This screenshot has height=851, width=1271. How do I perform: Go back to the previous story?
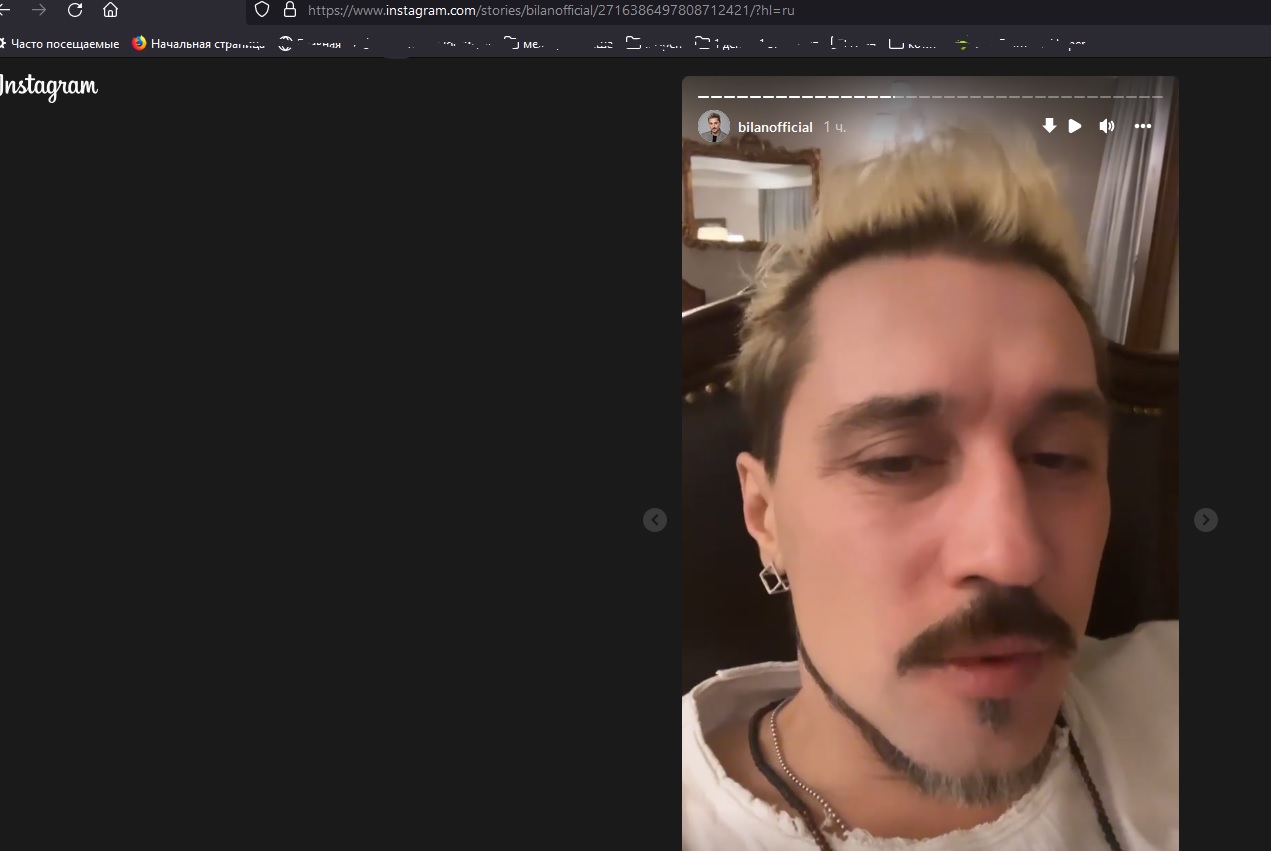coord(655,520)
